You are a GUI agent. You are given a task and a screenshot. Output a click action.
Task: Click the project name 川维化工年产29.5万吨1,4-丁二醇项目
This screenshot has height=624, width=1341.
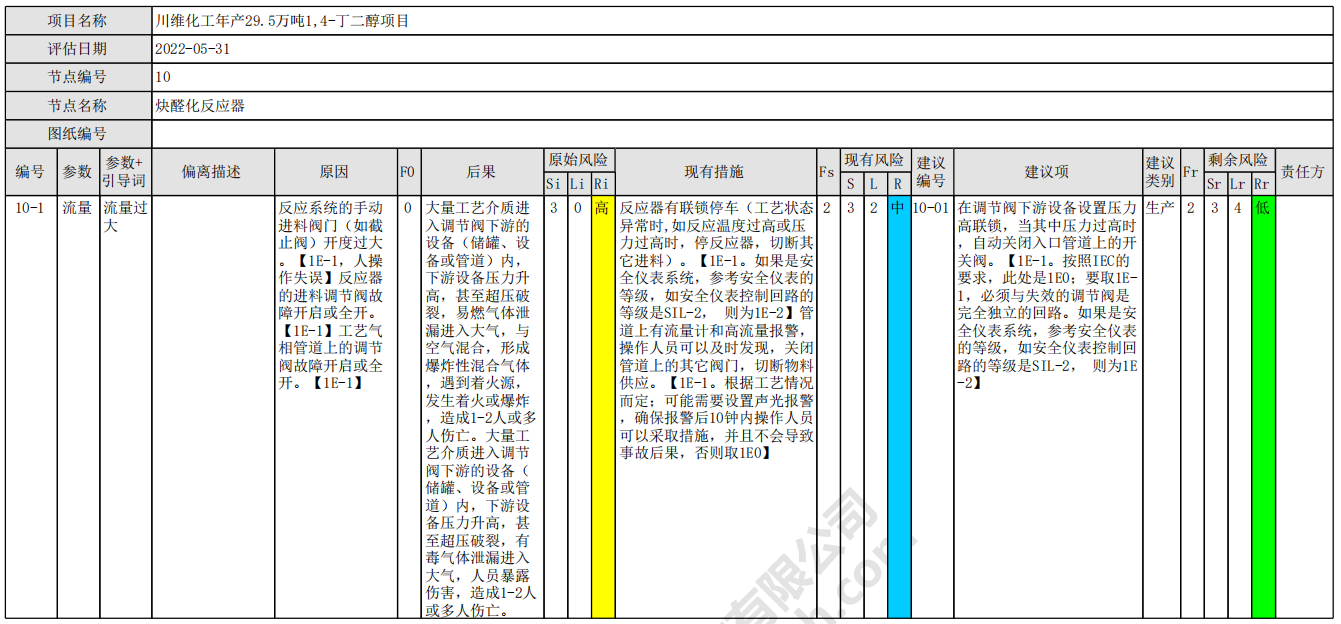coord(282,21)
